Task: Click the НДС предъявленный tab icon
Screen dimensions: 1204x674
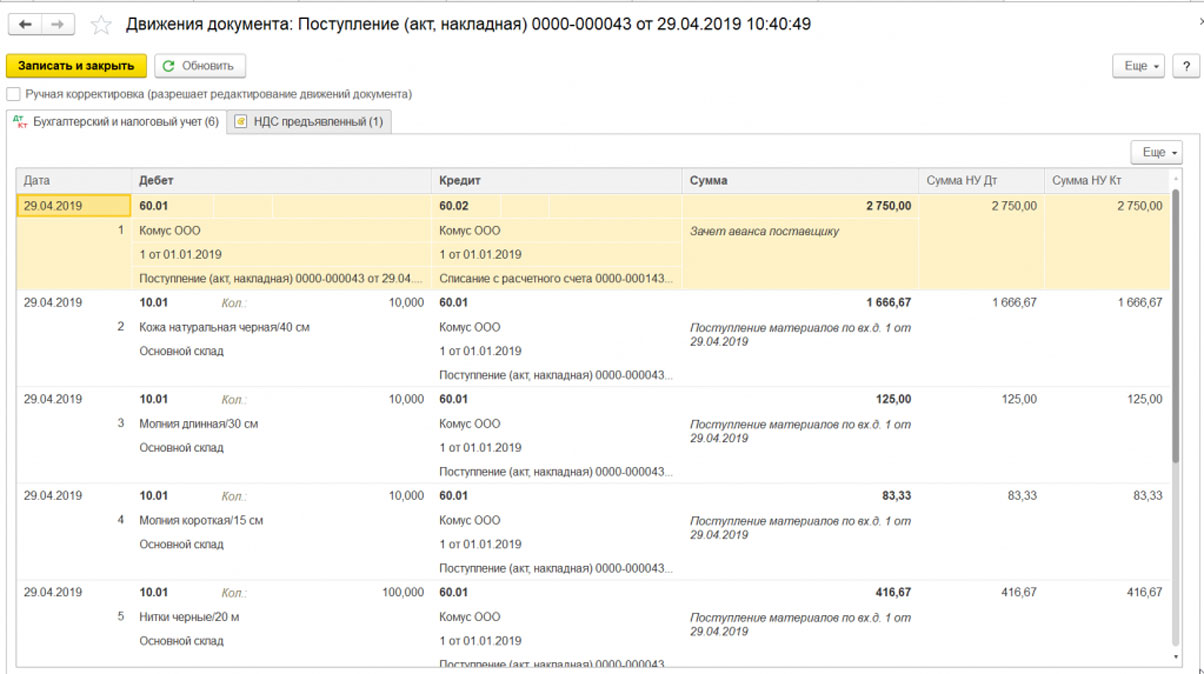Action: (x=241, y=122)
